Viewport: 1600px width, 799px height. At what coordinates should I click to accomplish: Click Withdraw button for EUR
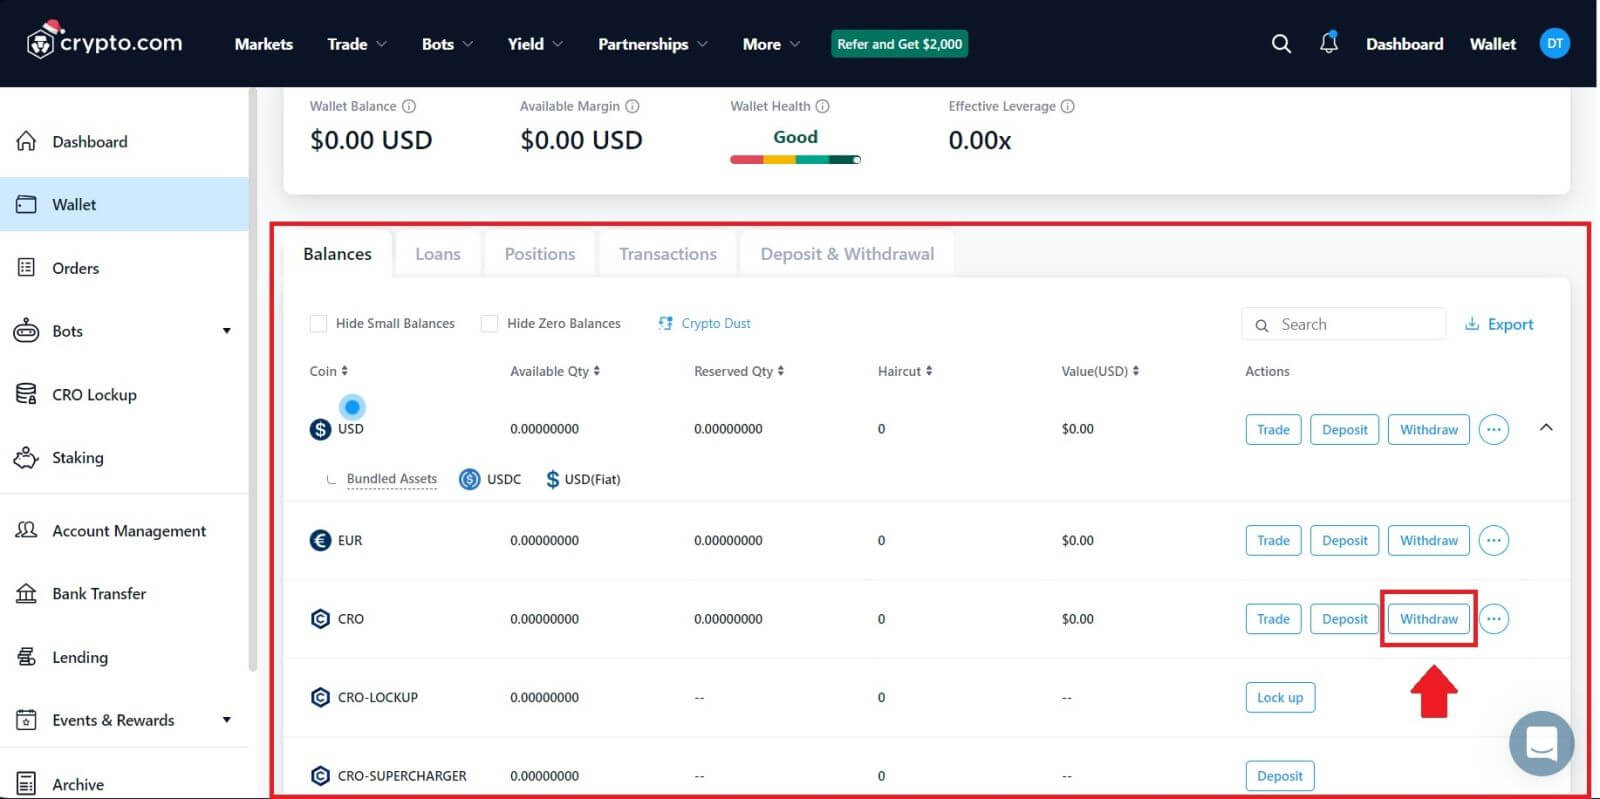coord(1429,540)
